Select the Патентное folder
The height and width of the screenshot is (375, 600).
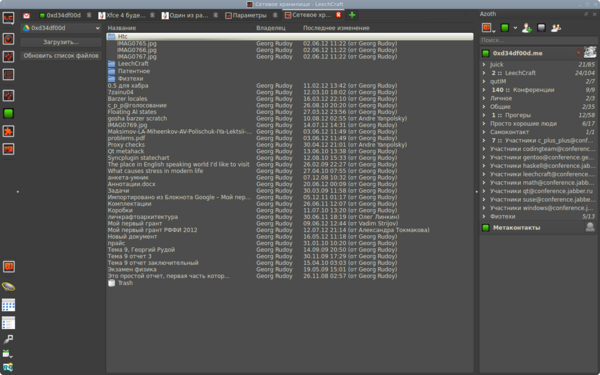coord(290,71)
